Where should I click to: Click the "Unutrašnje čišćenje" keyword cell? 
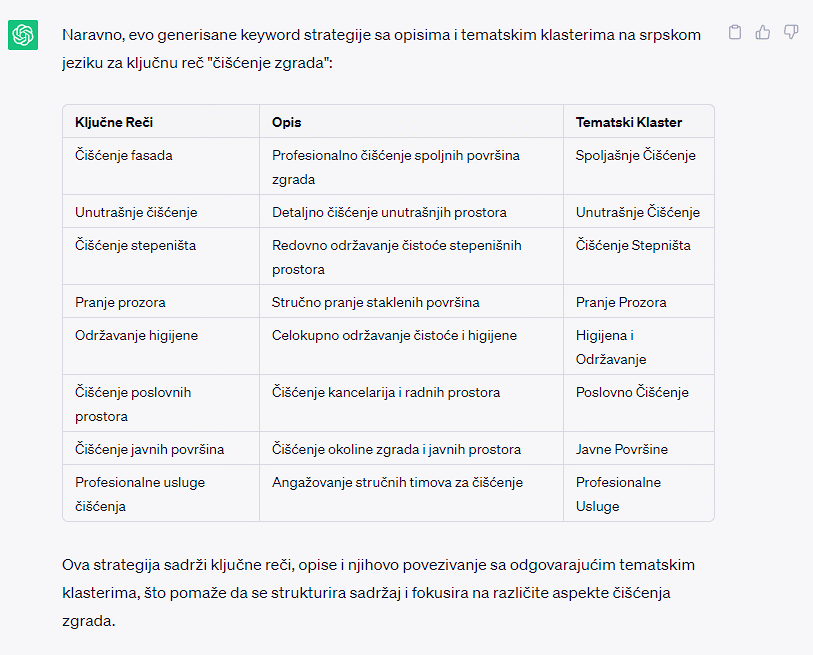point(136,212)
